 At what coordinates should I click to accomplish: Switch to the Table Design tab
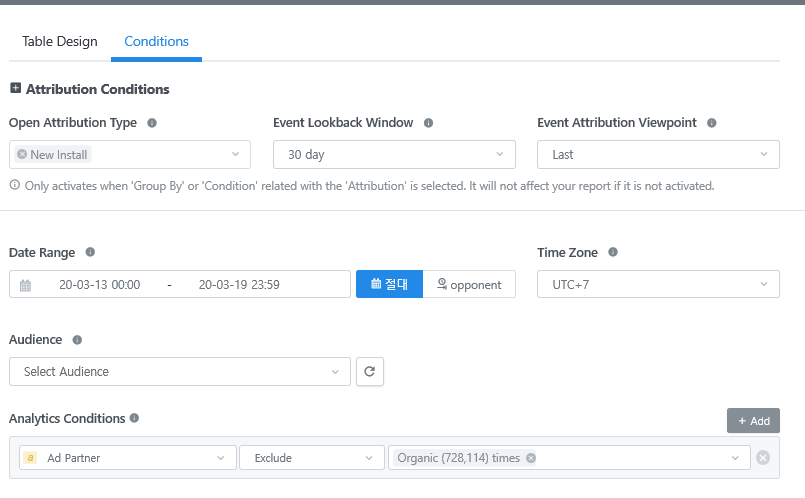[x=60, y=42]
